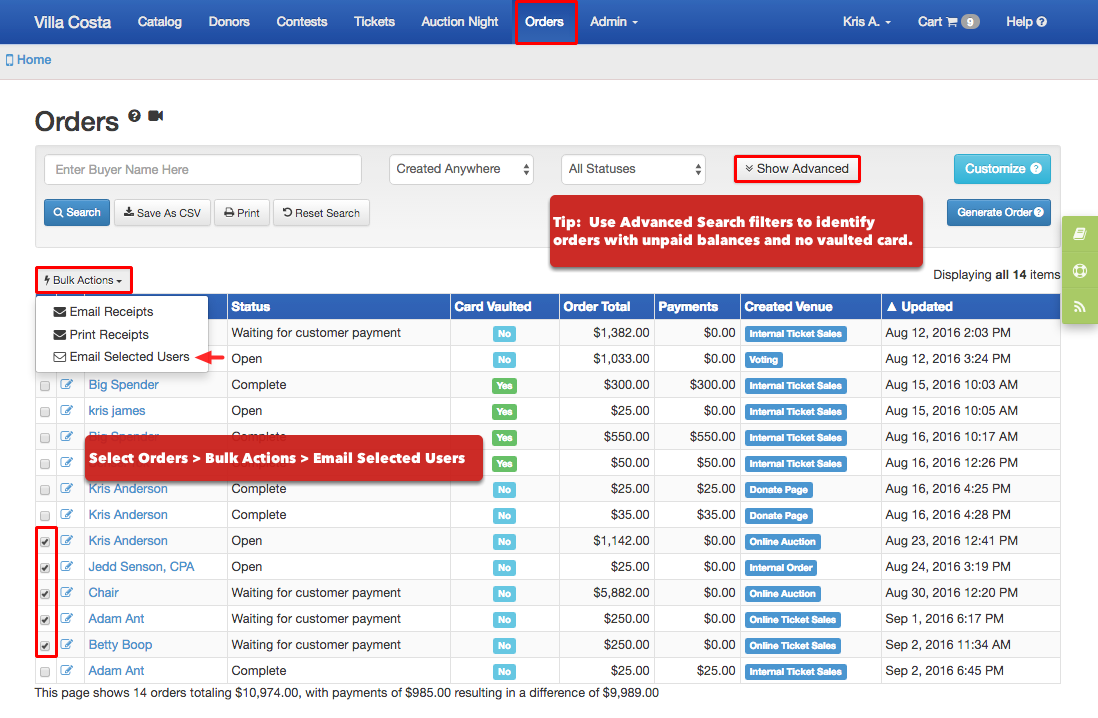Click the Print button
1098x718 pixels.
(x=242, y=213)
